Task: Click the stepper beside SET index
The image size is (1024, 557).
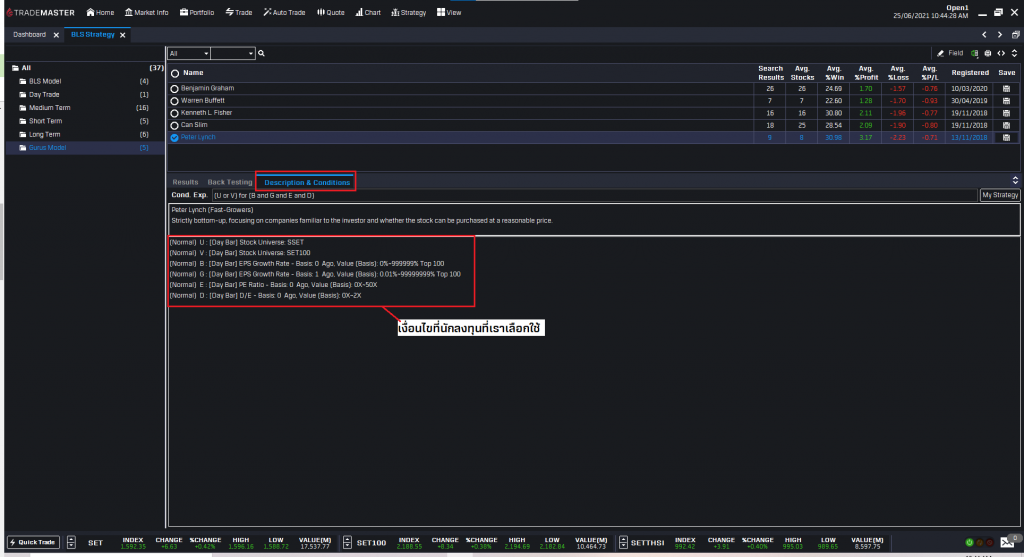Action: click(71, 542)
